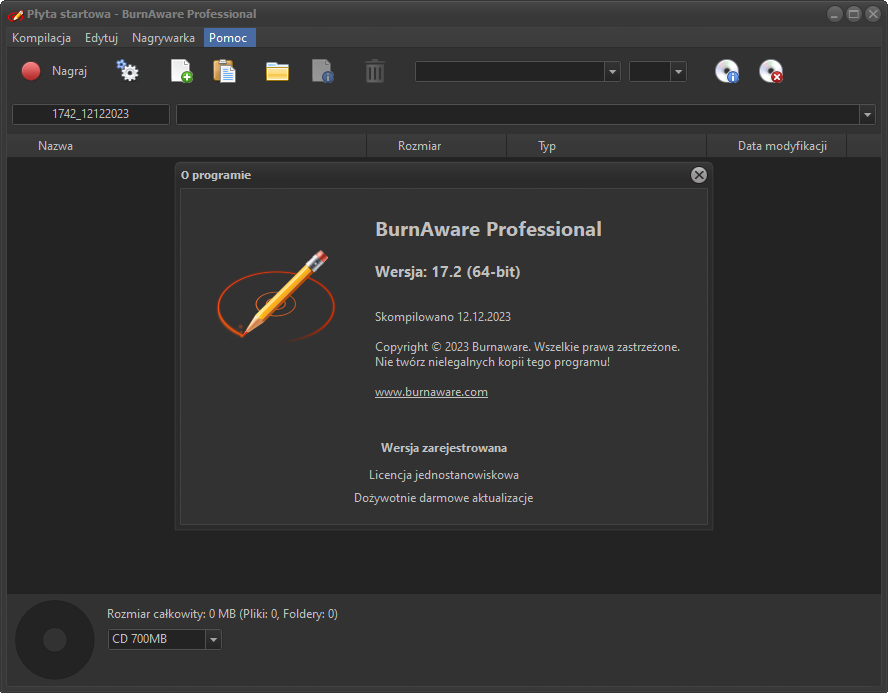Click the BurnAware Professional heading
This screenshot has width=888, height=693.
pos(488,229)
